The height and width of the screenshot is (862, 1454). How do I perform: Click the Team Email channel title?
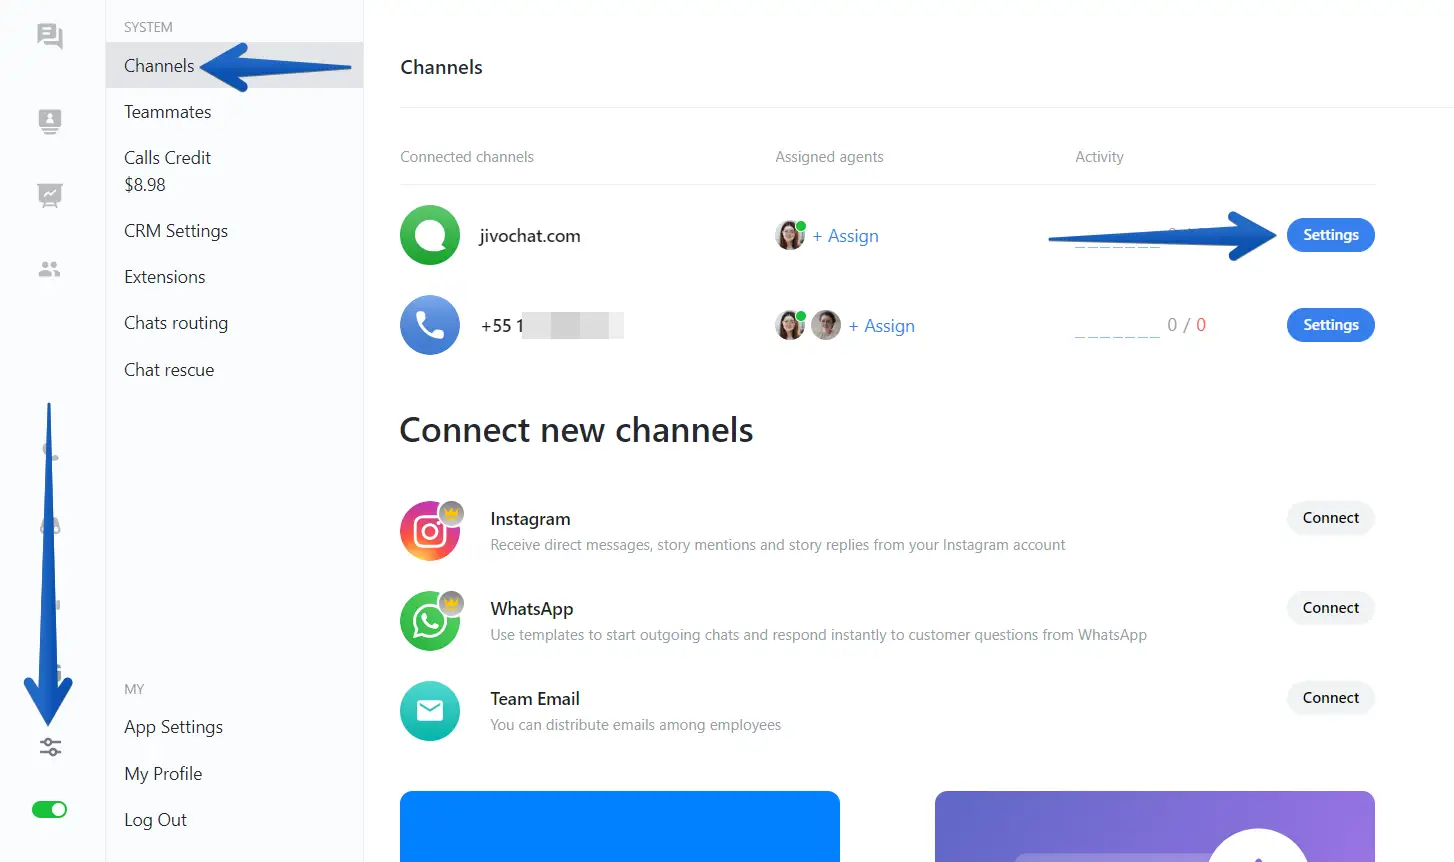(x=535, y=699)
